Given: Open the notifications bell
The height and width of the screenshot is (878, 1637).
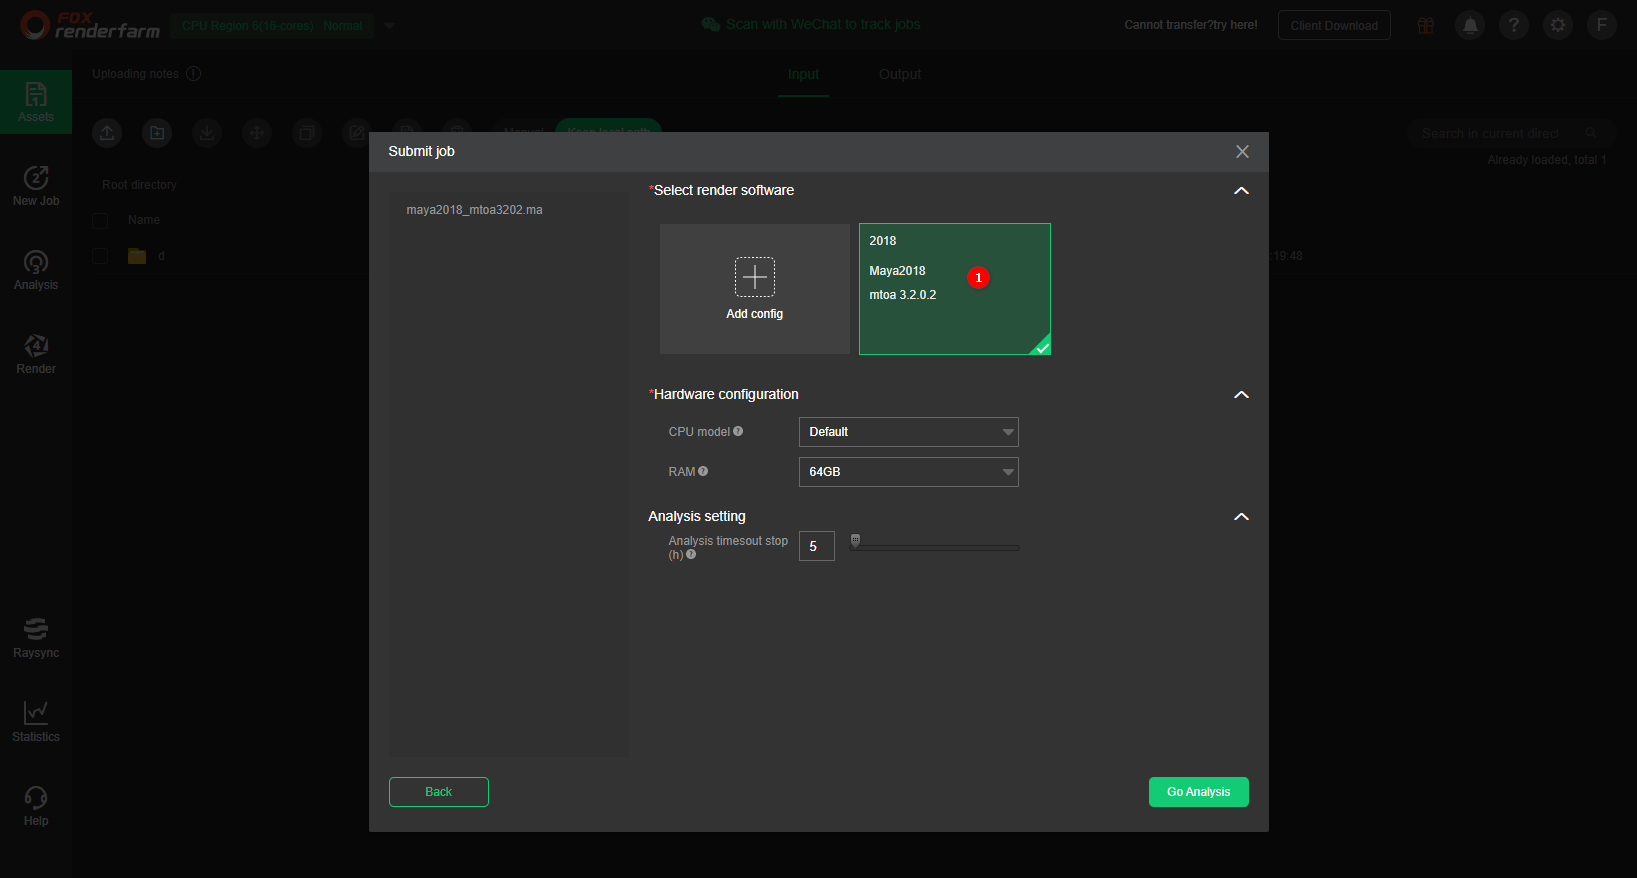Looking at the screenshot, I should [x=1470, y=25].
